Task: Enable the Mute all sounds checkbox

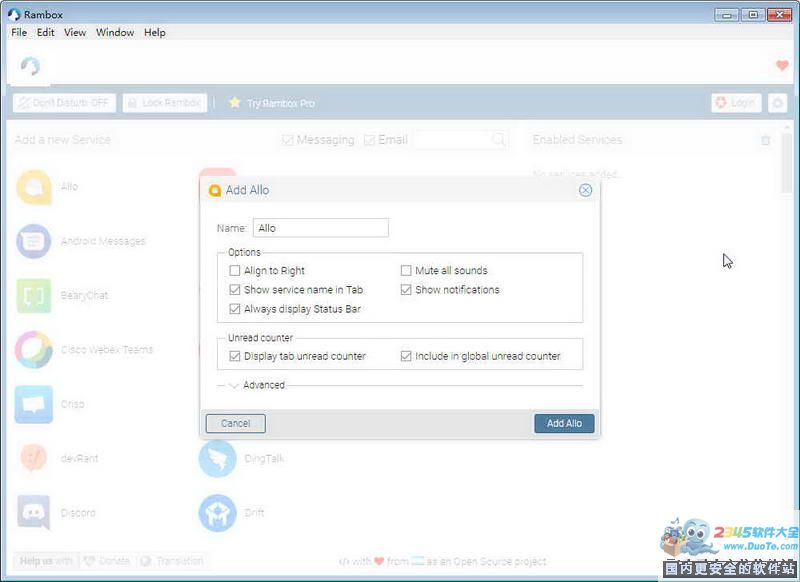Action: click(406, 270)
